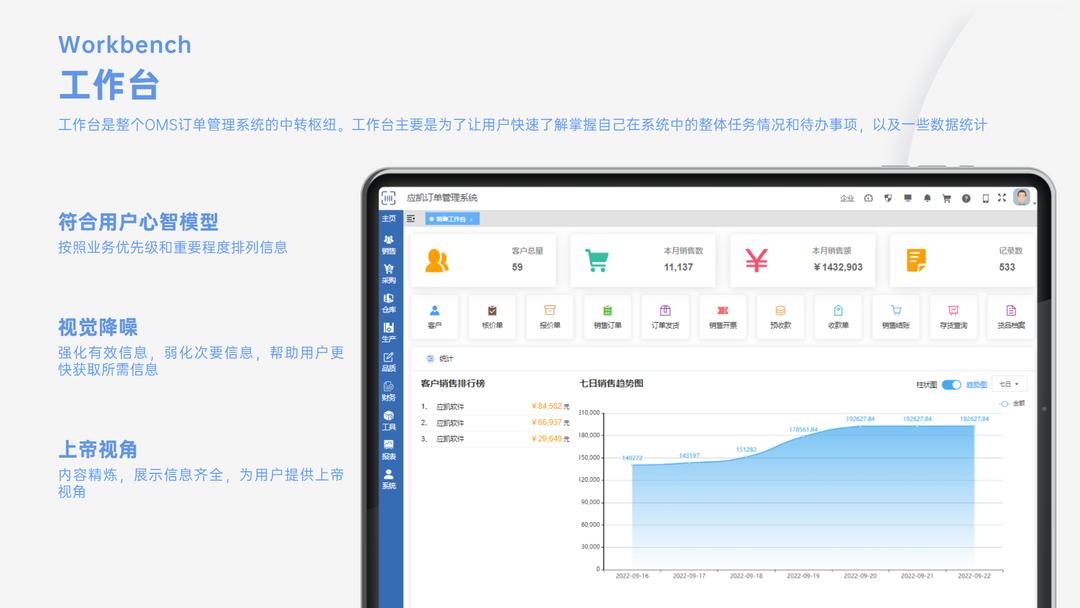Open the 七日 time range dropdown
The height and width of the screenshot is (608, 1080).
[1009, 384]
